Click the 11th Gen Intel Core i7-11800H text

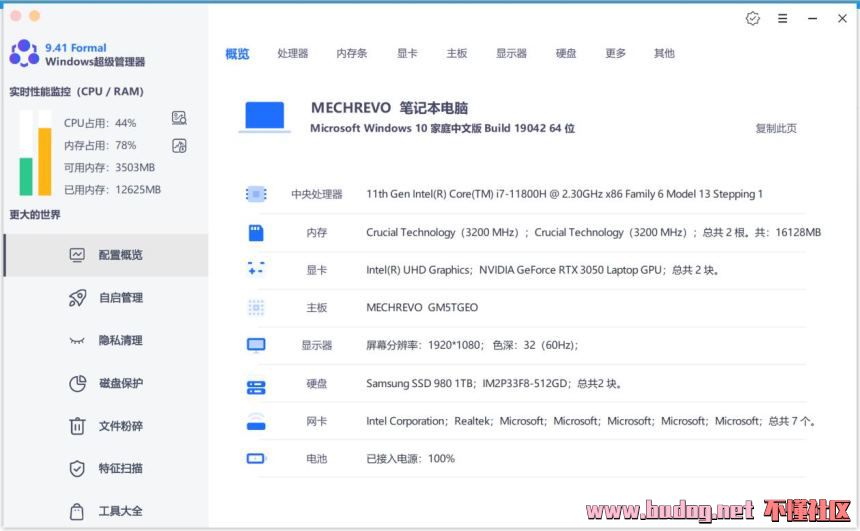(x=564, y=194)
